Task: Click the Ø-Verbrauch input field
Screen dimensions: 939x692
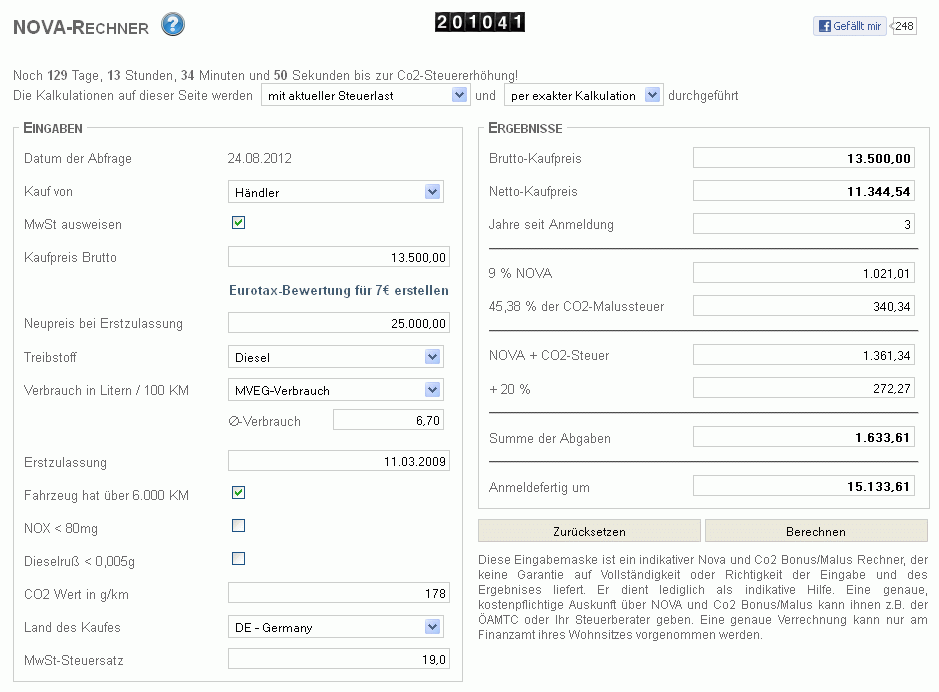Action: coord(388,420)
